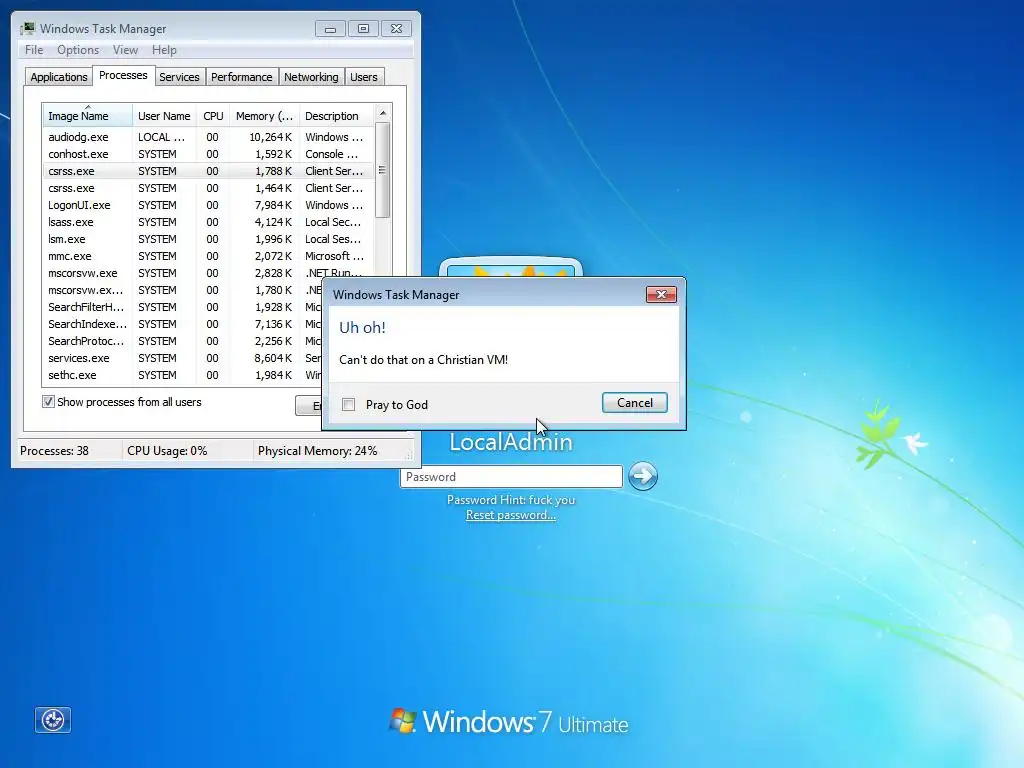The height and width of the screenshot is (768, 1024).
Task: Sort by CPU column header
Action: pyautogui.click(x=213, y=116)
